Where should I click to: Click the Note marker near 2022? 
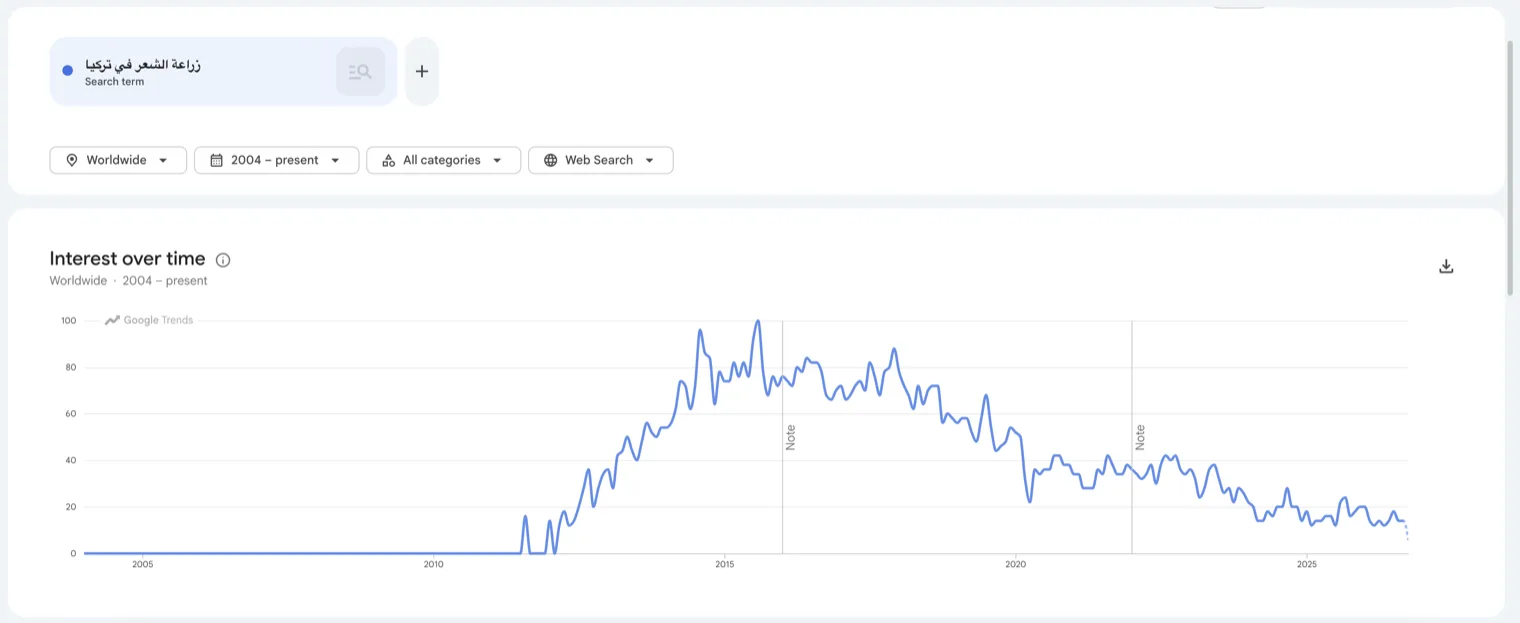[1140, 437]
